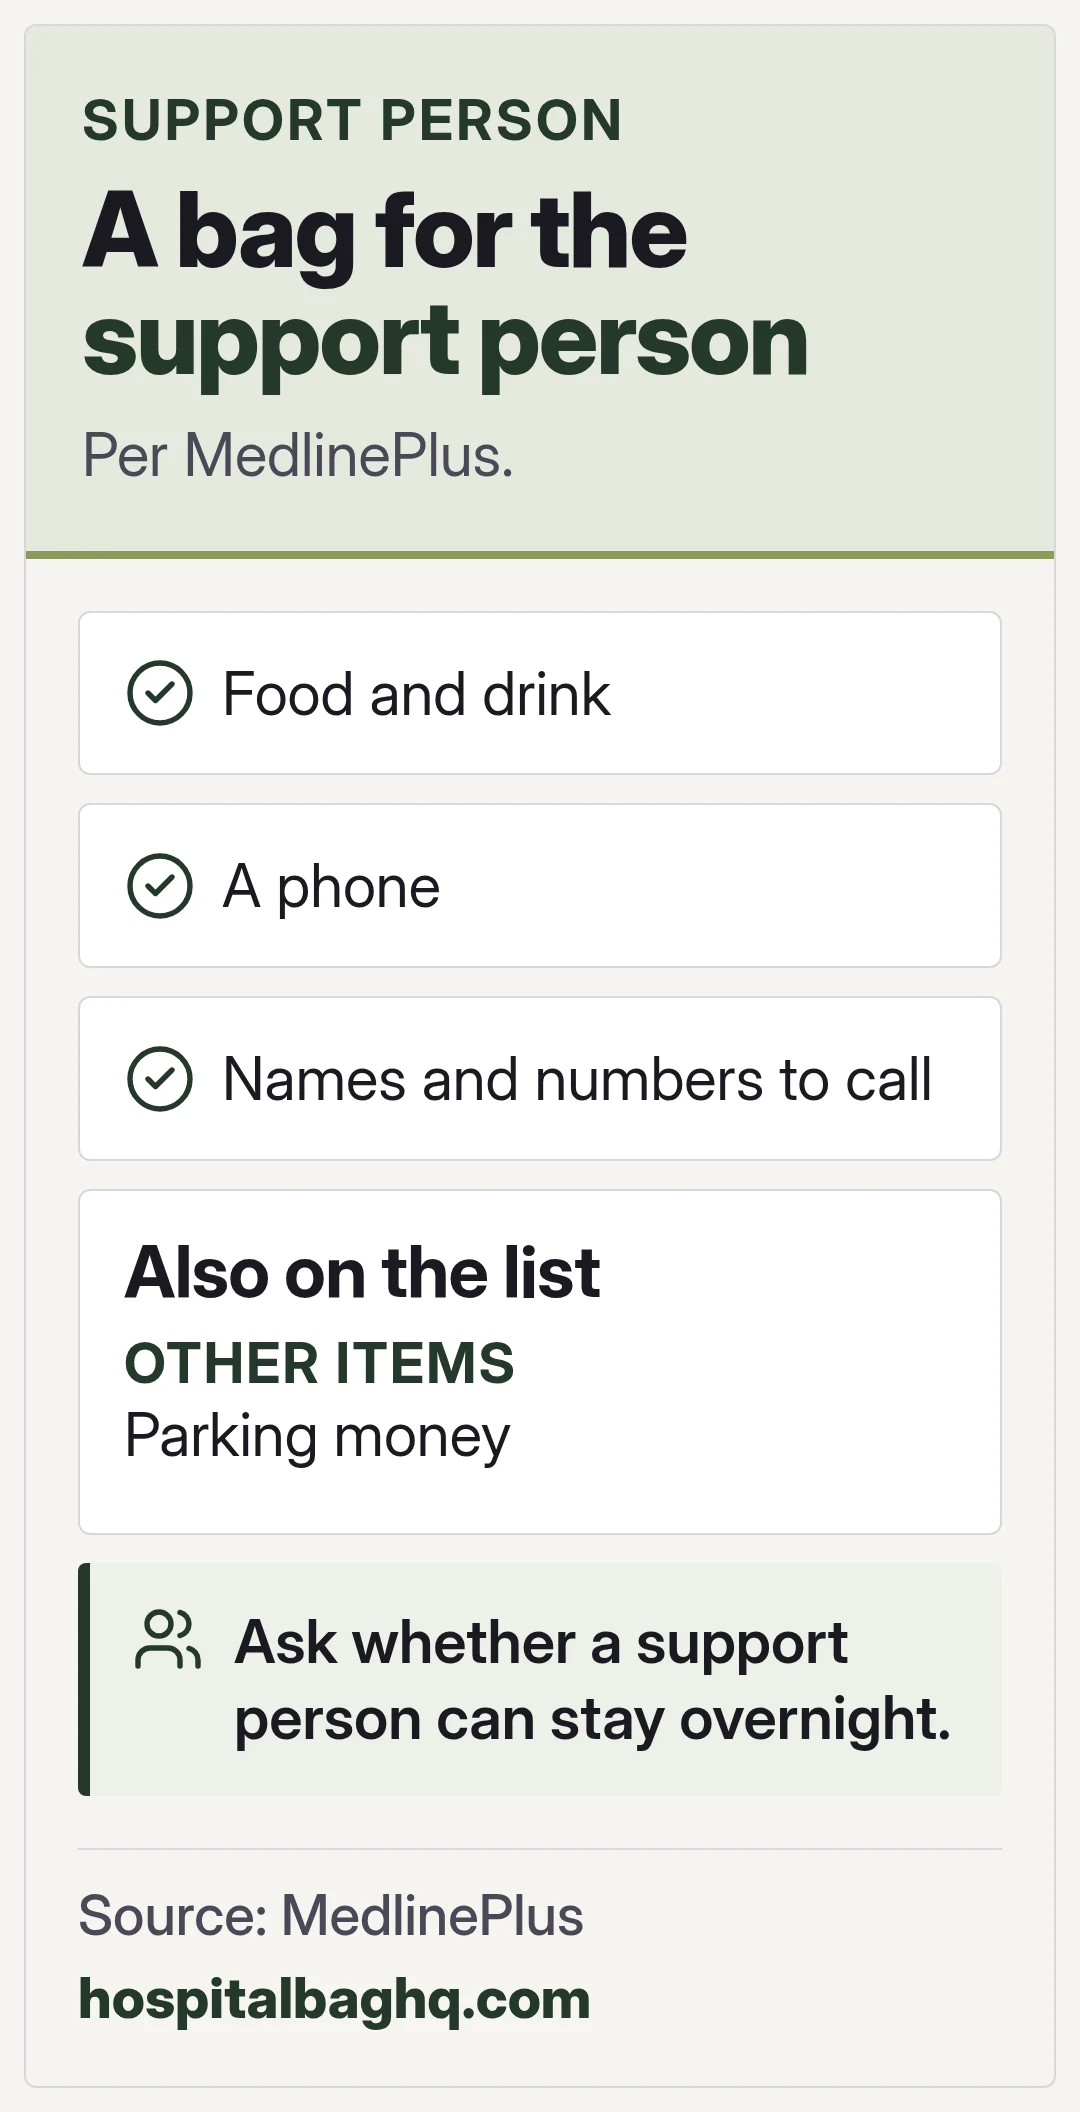Click the Per MedlinePlus subtitle

298,456
